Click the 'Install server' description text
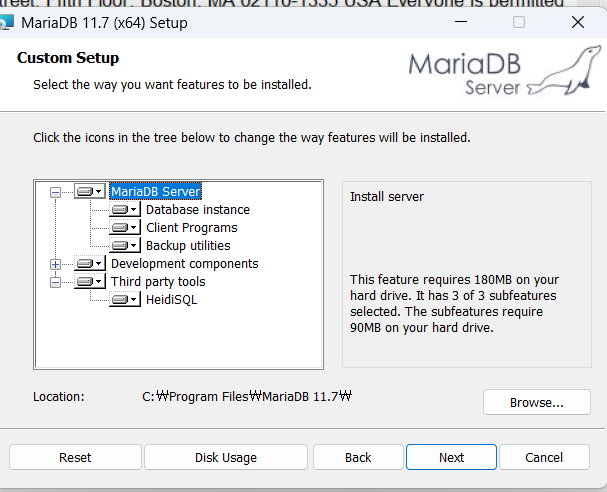The width and height of the screenshot is (607, 492). click(x=387, y=197)
